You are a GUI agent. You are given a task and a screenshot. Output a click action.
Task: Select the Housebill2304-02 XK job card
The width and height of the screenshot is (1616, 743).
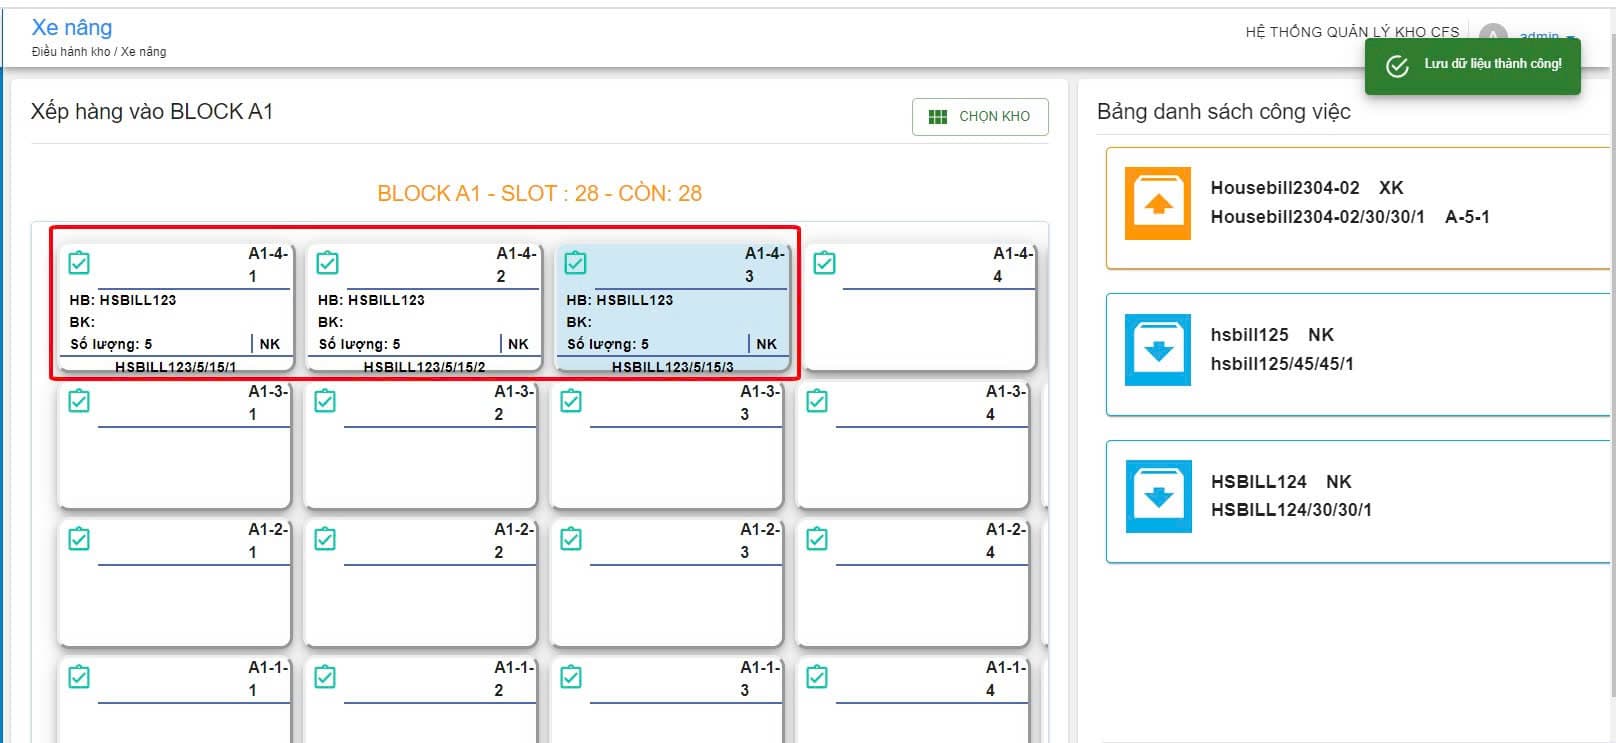(1358, 208)
